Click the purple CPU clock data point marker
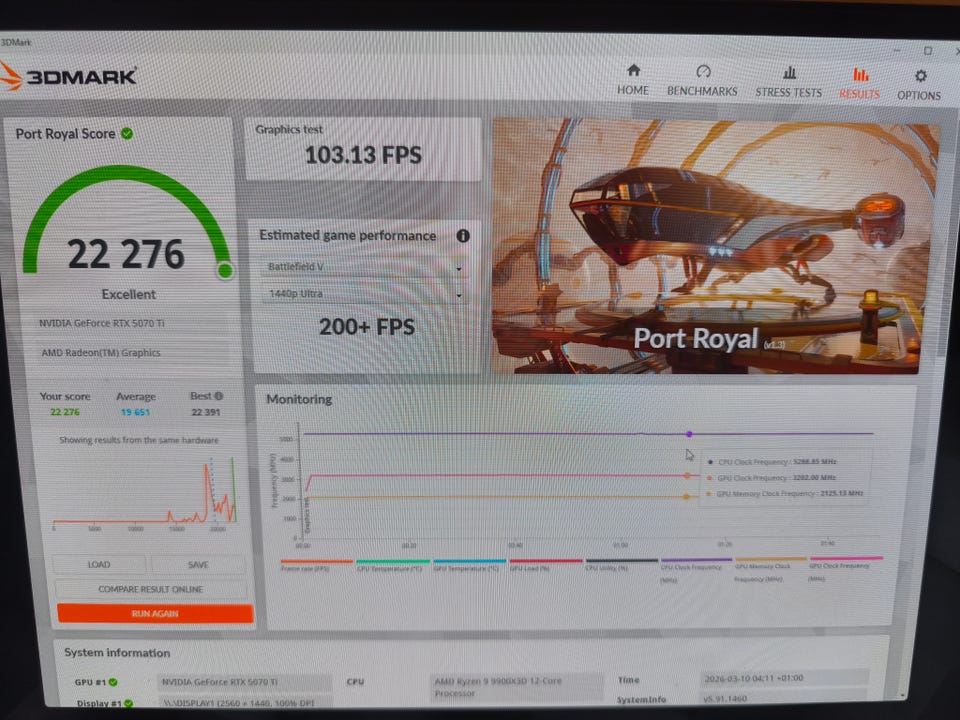Image resolution: width=960 pixels, height=720 pixels. coord(689,434)
